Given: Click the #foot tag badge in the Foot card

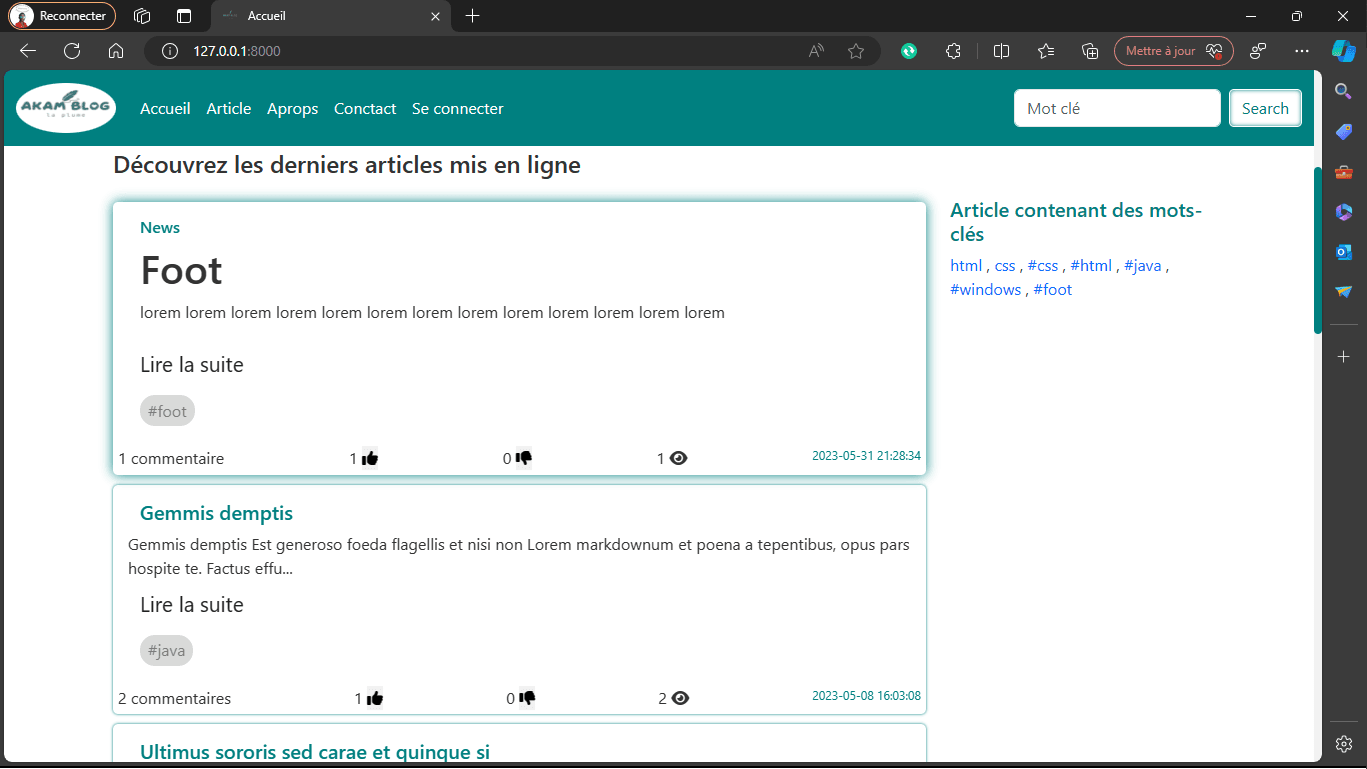Looking at the screenshot, I should (x=167, y=411).
